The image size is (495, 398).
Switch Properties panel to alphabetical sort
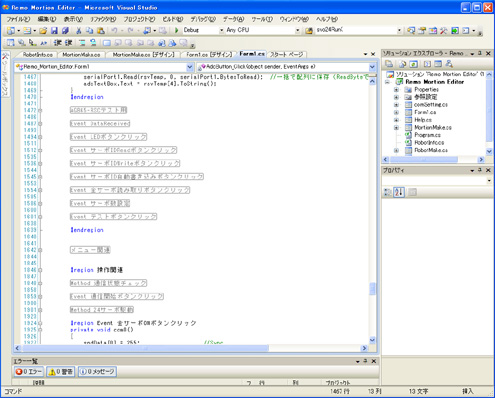point(399,192)
